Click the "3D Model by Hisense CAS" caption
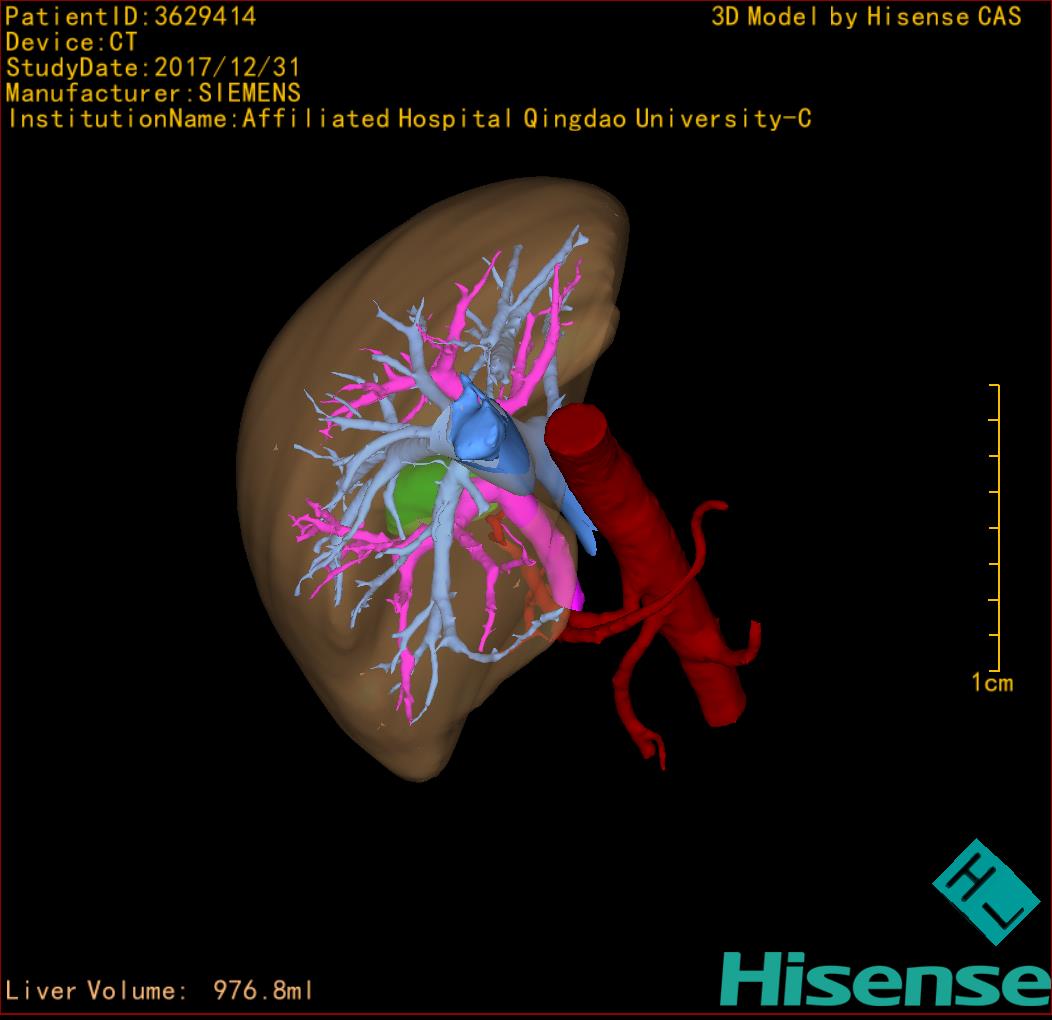1052x1020 pixels. click(x=866, y=16)
